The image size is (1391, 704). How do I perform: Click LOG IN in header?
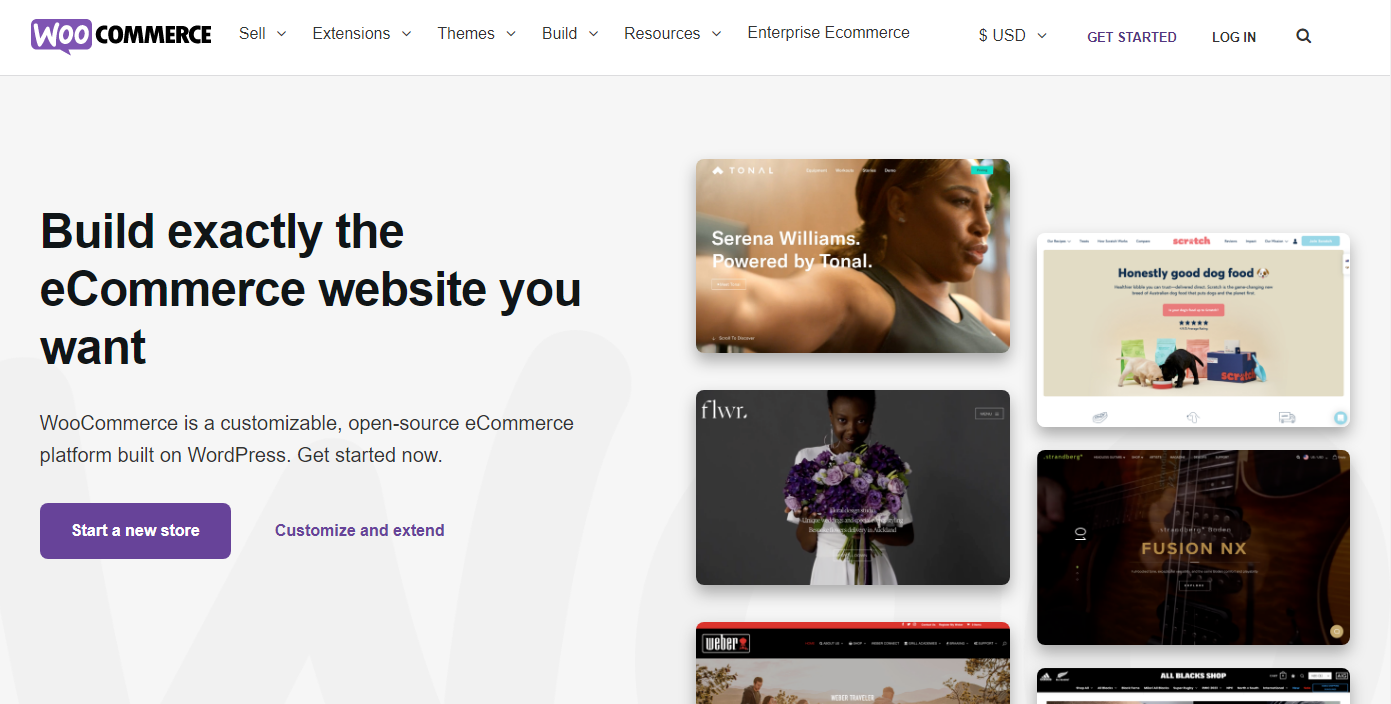tap(1234, 37)
